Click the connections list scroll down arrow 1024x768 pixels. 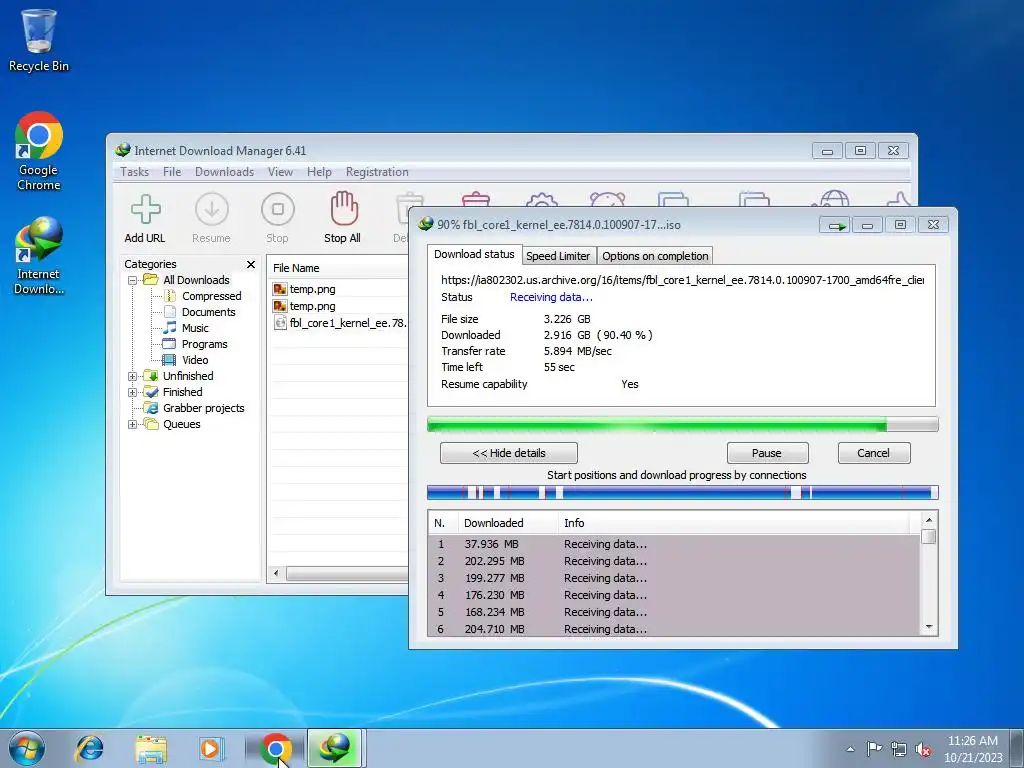929,627
